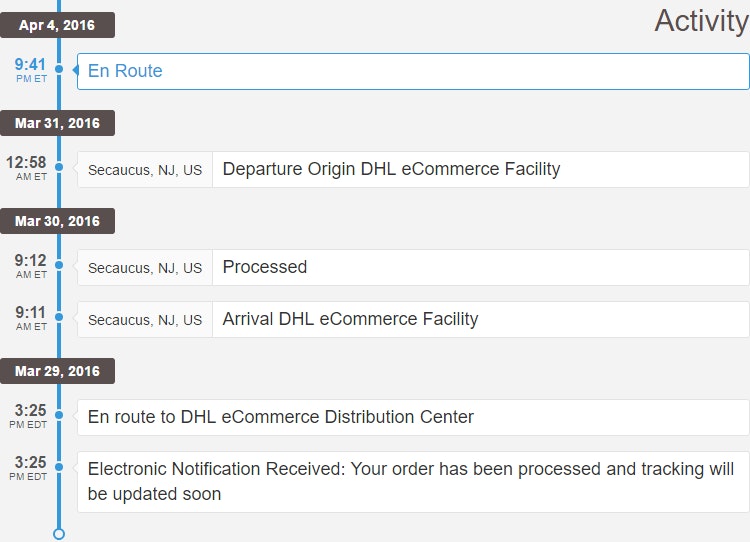
Task: Click the 9:41 PM ET time label
Action: click(30, 70)
